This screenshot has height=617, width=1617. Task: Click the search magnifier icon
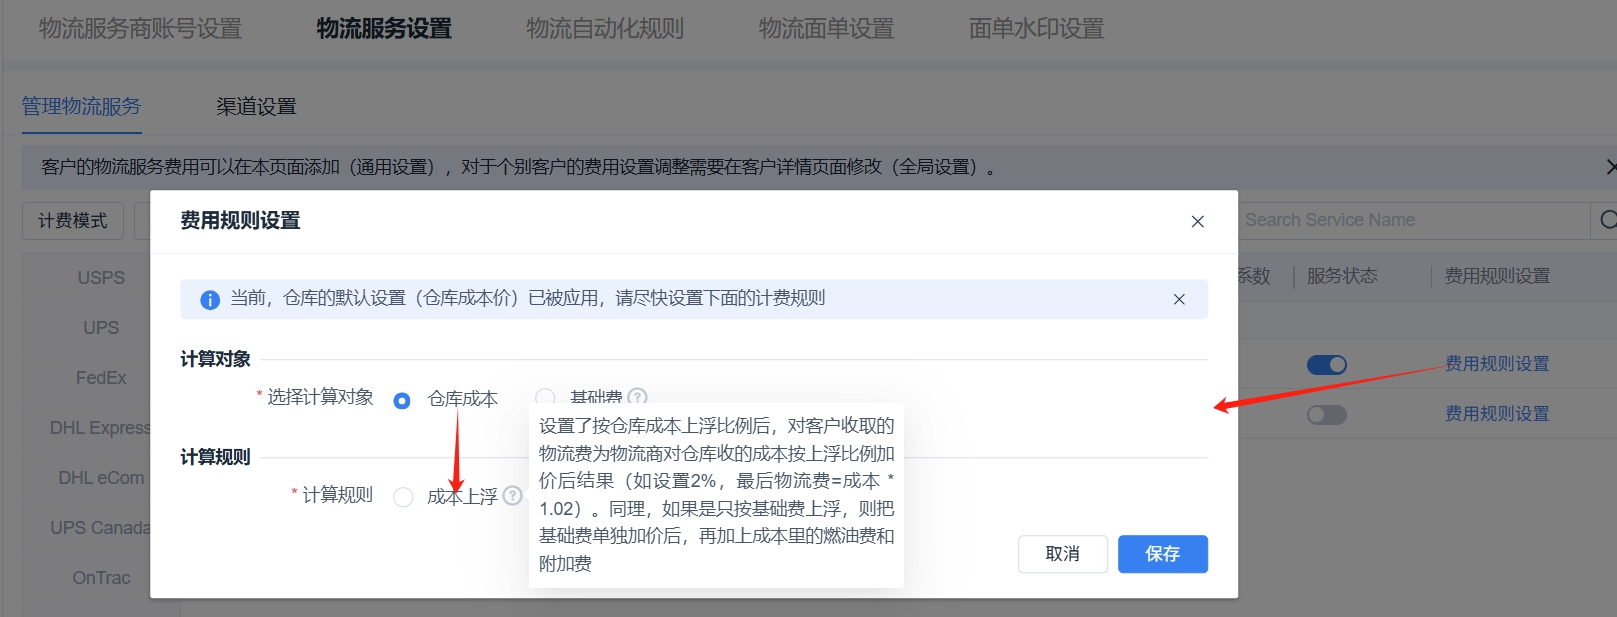1606,220
